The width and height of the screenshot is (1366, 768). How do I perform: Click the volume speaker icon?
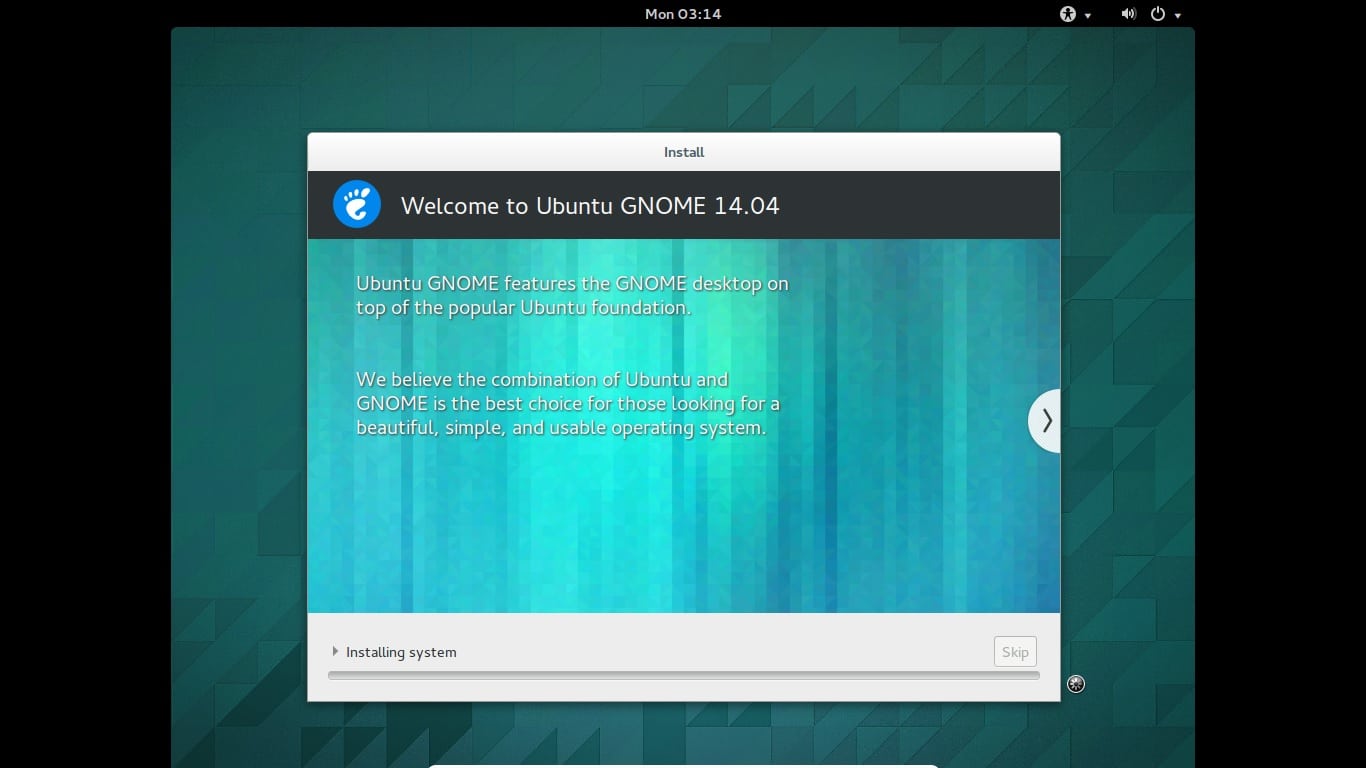pos(1128,14)
